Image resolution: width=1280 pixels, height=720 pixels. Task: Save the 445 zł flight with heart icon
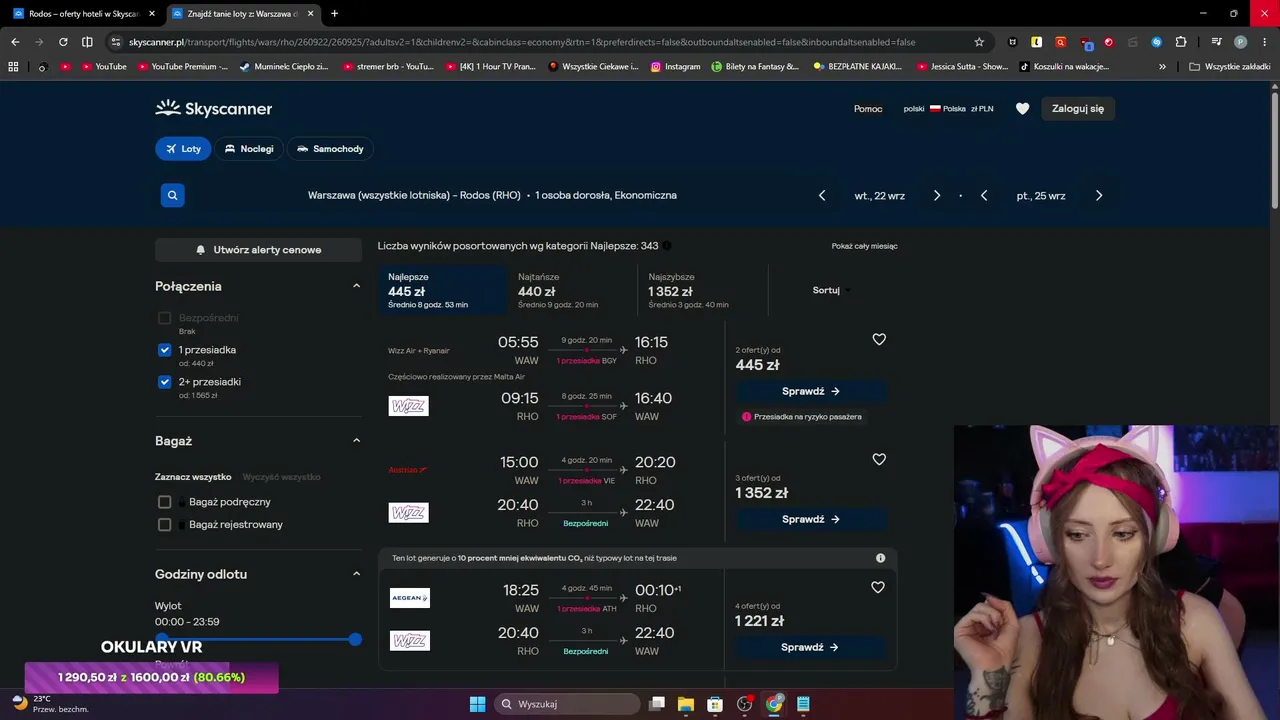click(879, 340)
